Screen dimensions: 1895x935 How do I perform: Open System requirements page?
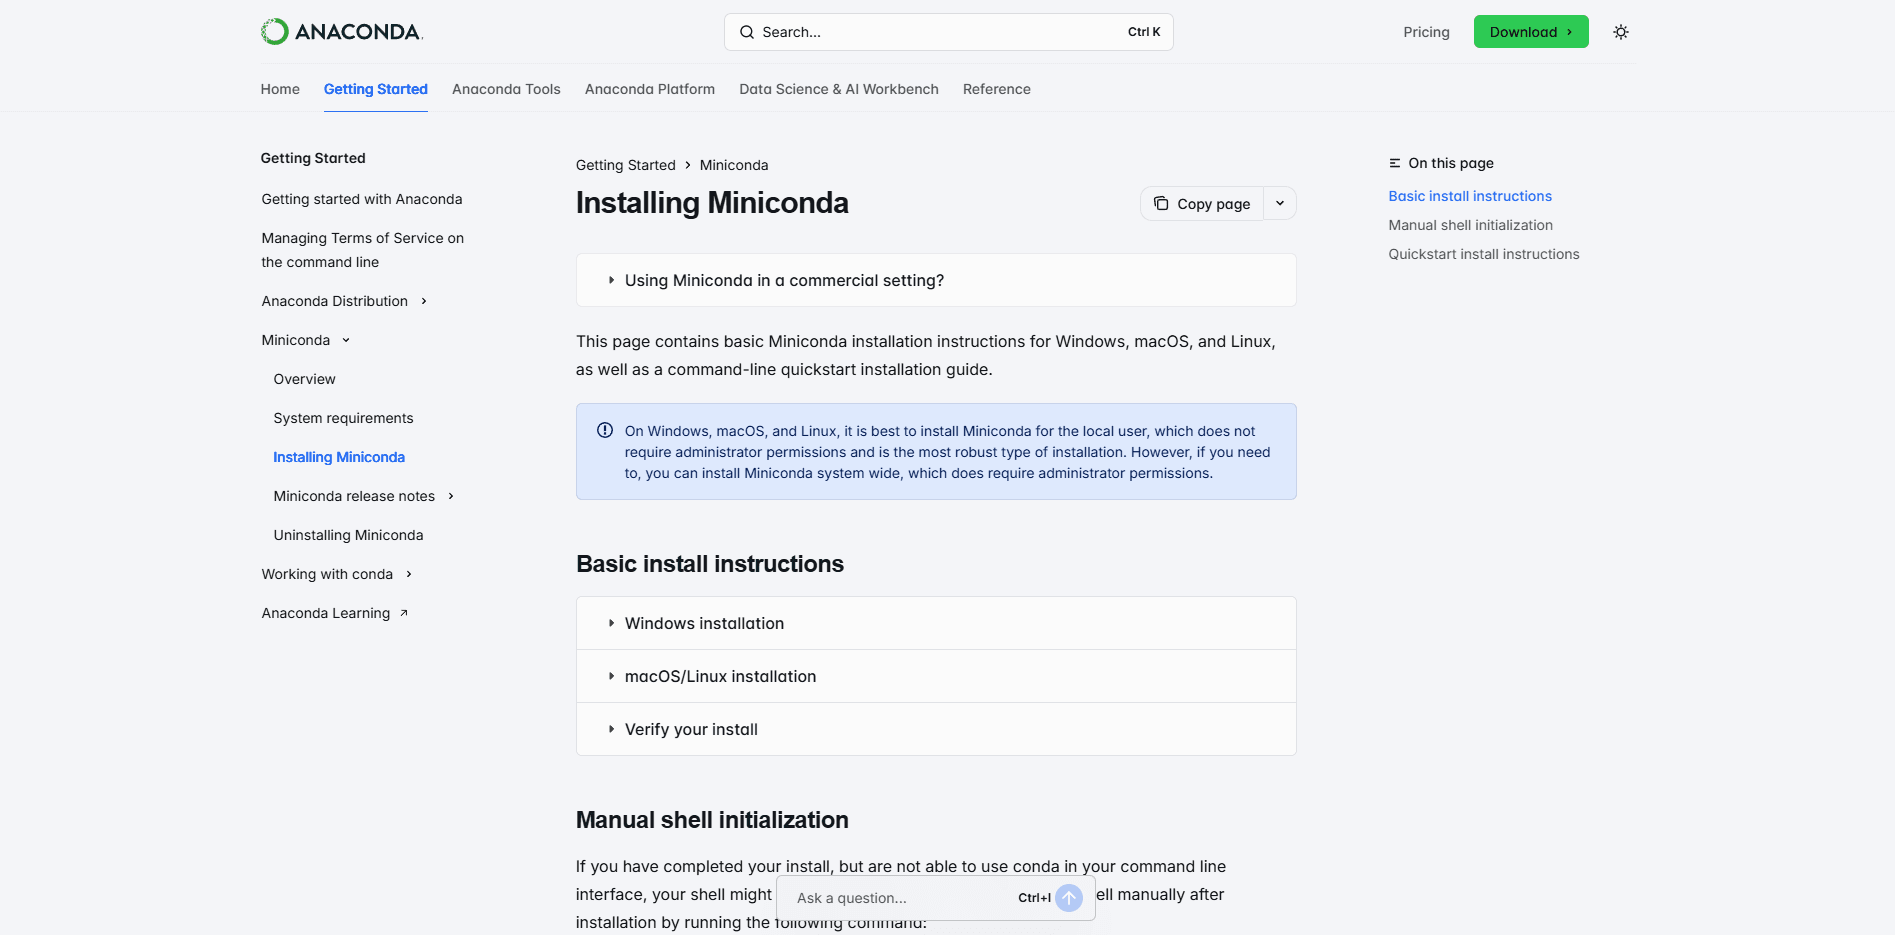pos(343,418)
